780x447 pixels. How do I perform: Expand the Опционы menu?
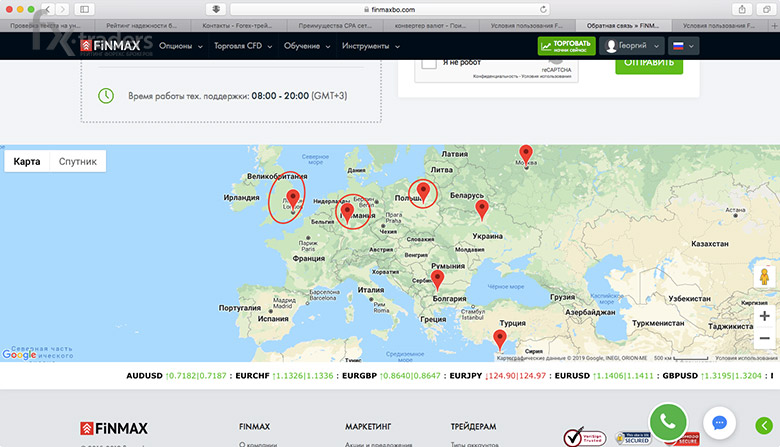(x=181, y=46)
